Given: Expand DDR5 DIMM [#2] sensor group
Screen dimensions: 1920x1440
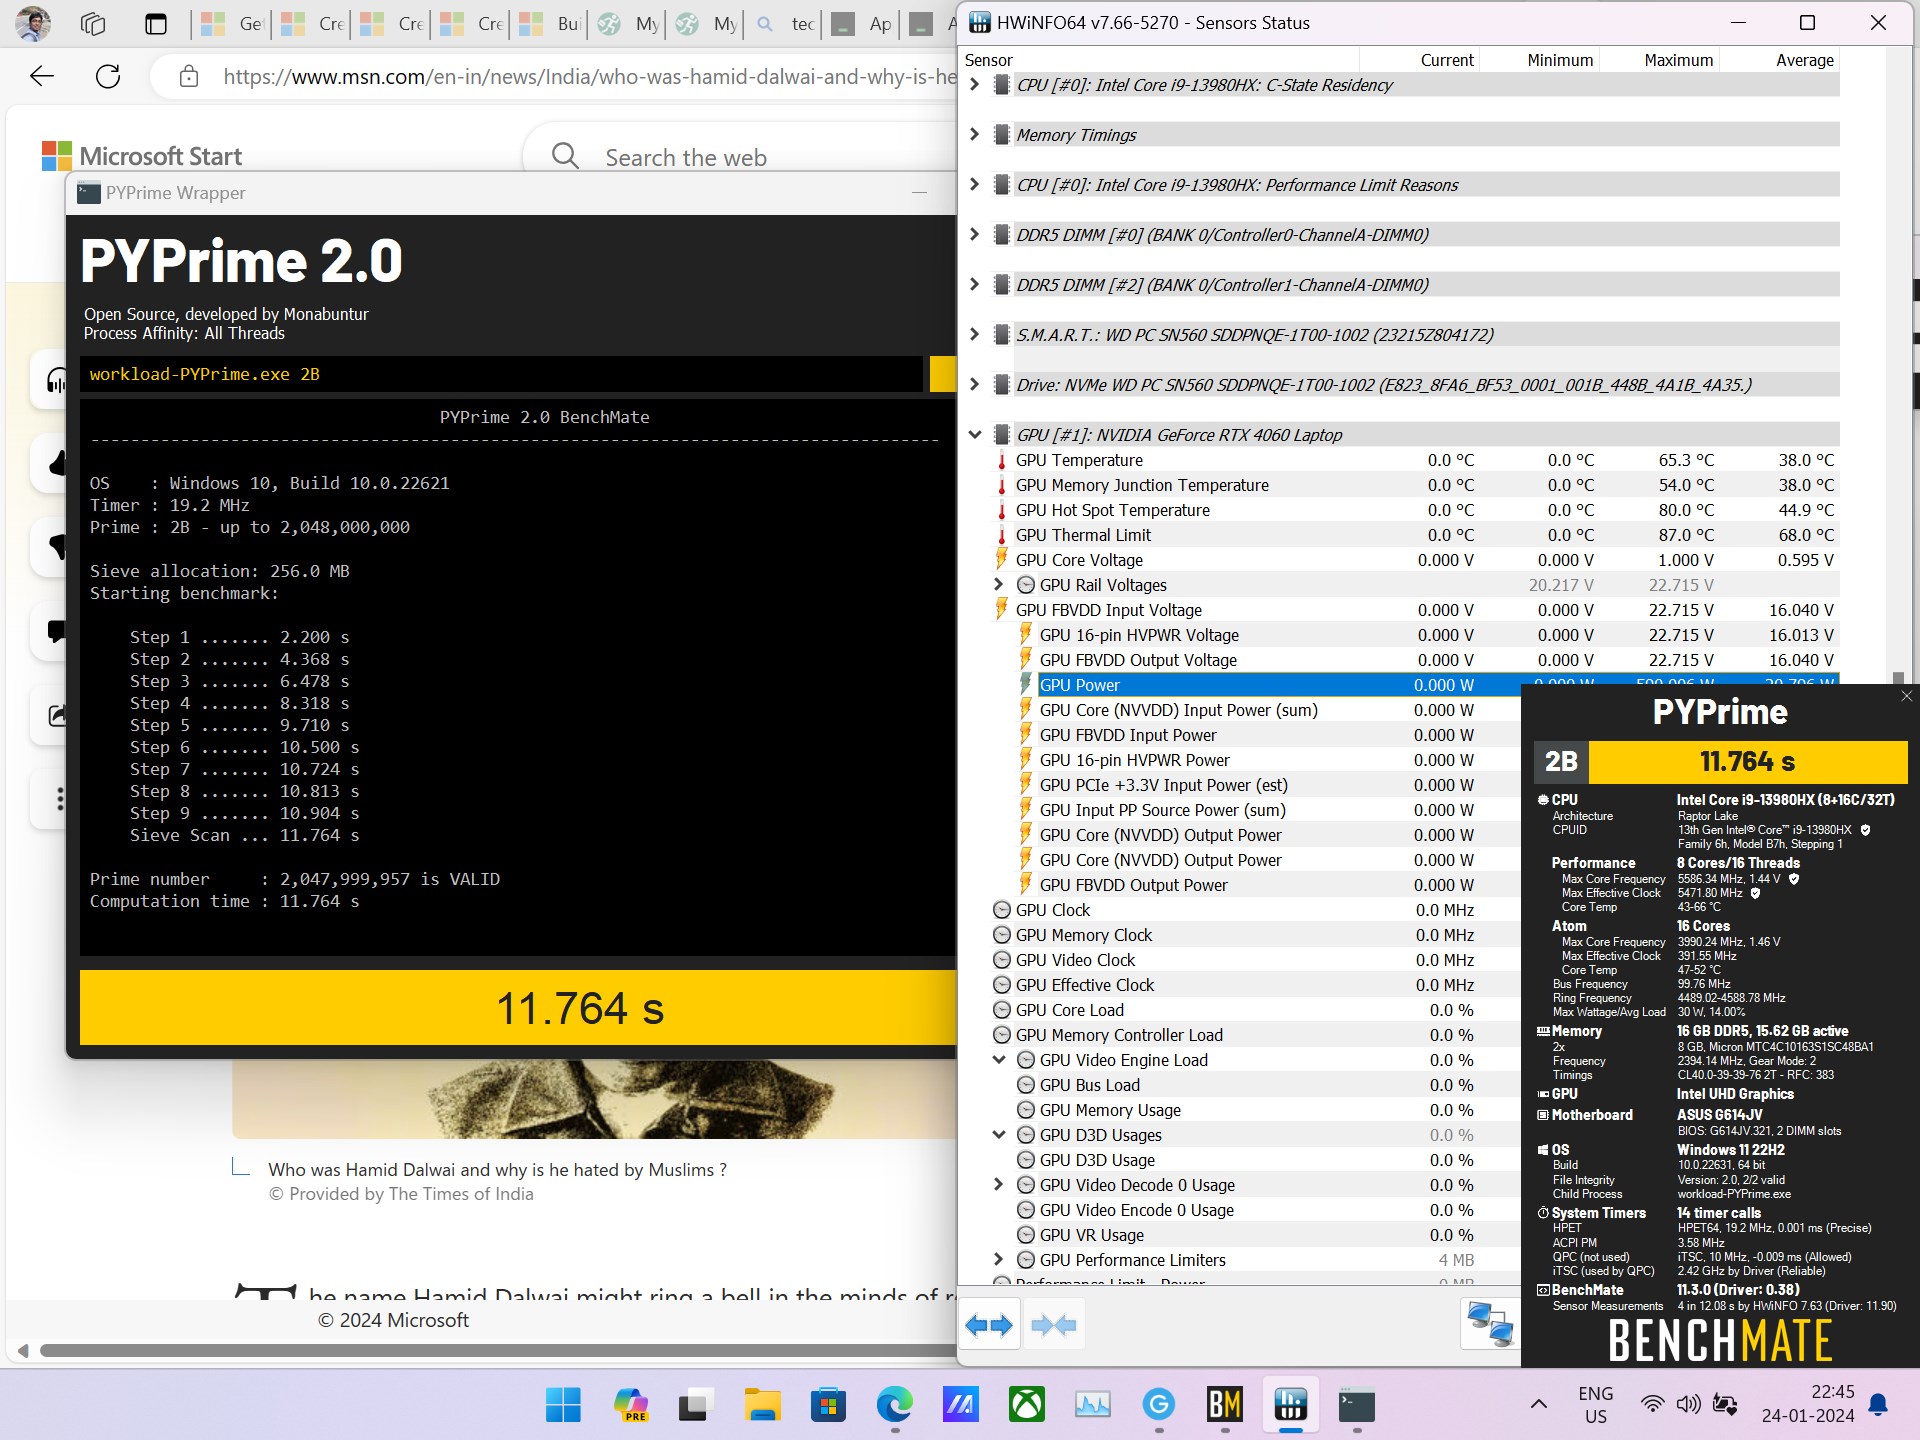Looking at the screenshot, I should pos(975,285).
